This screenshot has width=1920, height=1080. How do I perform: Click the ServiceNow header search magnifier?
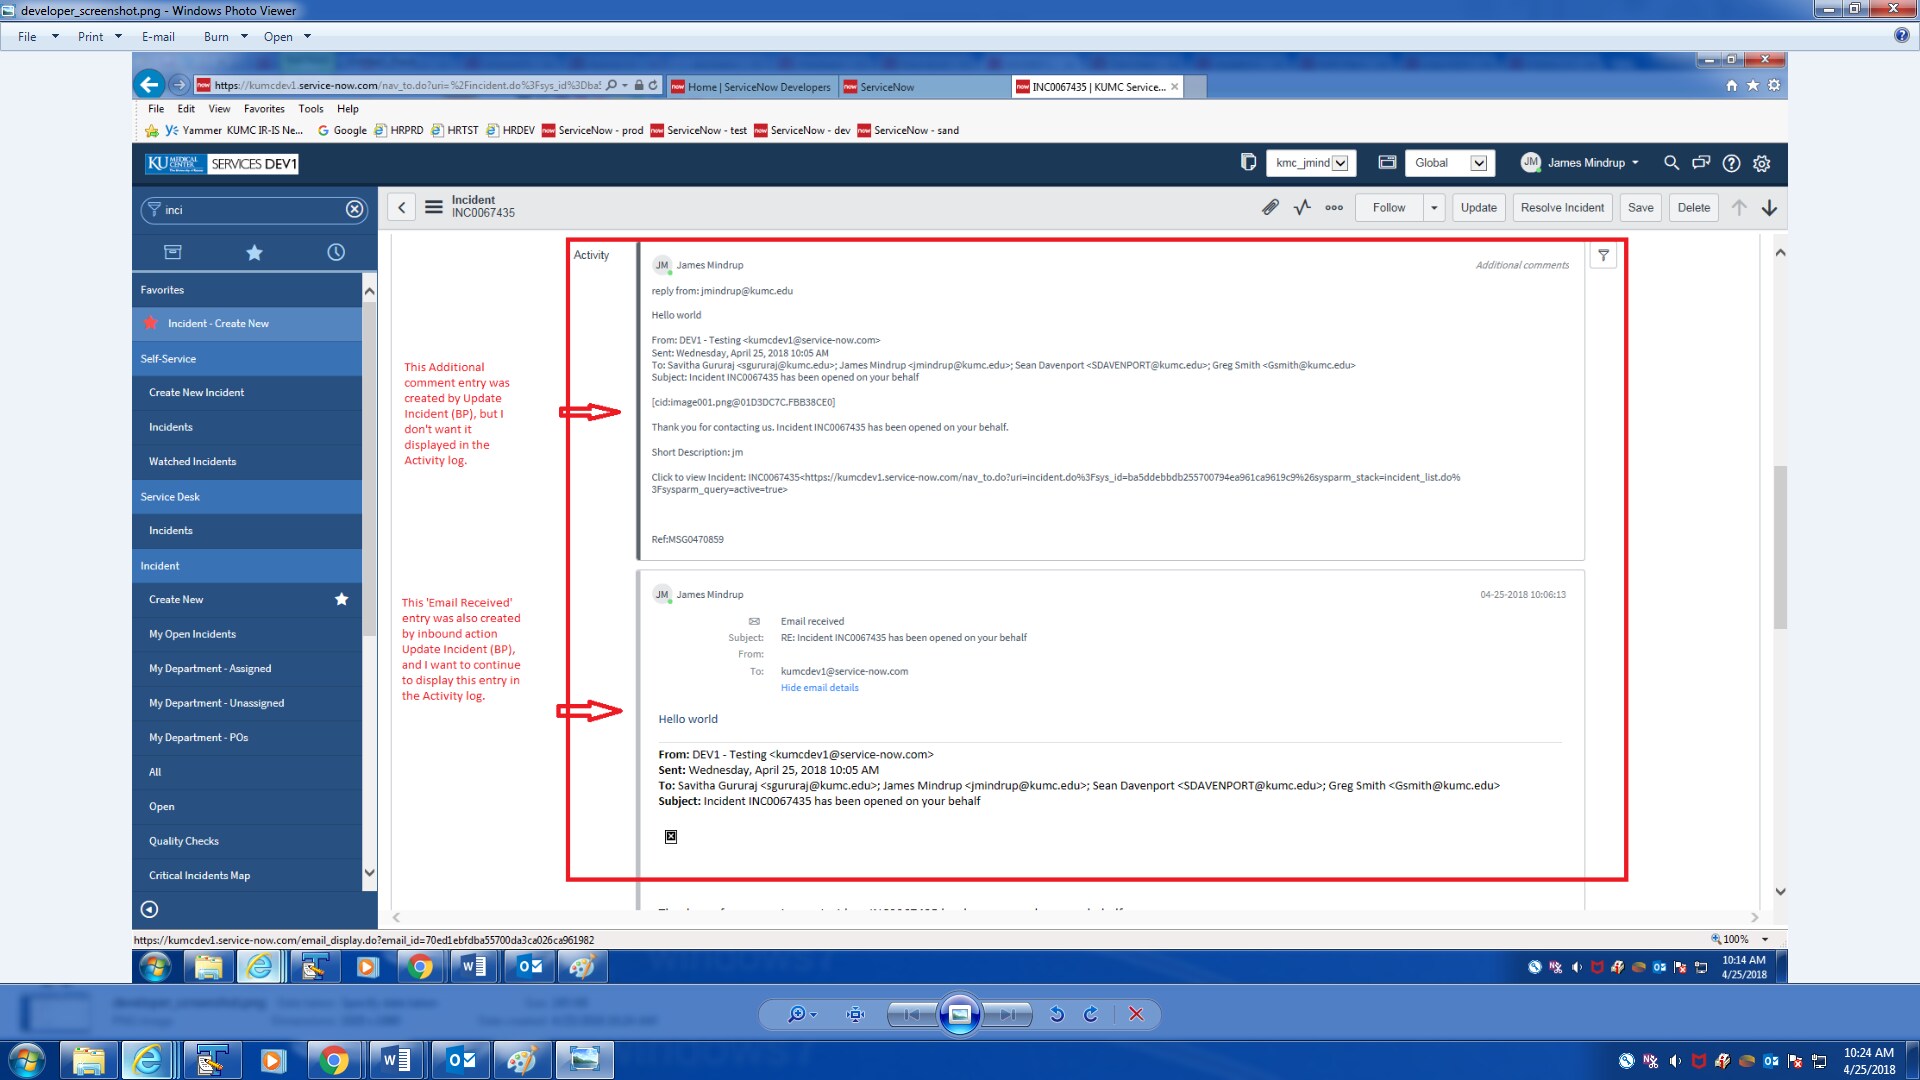1671,162
